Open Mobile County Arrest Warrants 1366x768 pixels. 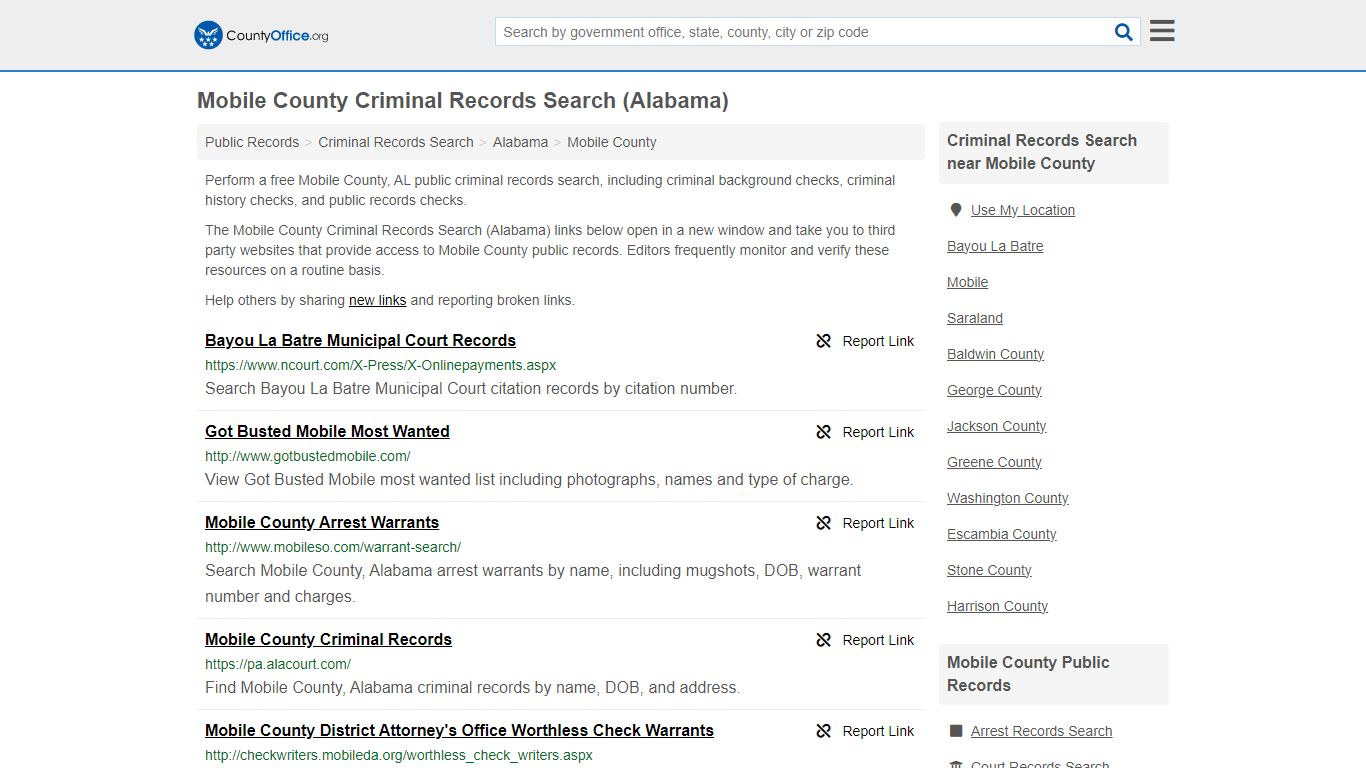coord(322,522)
